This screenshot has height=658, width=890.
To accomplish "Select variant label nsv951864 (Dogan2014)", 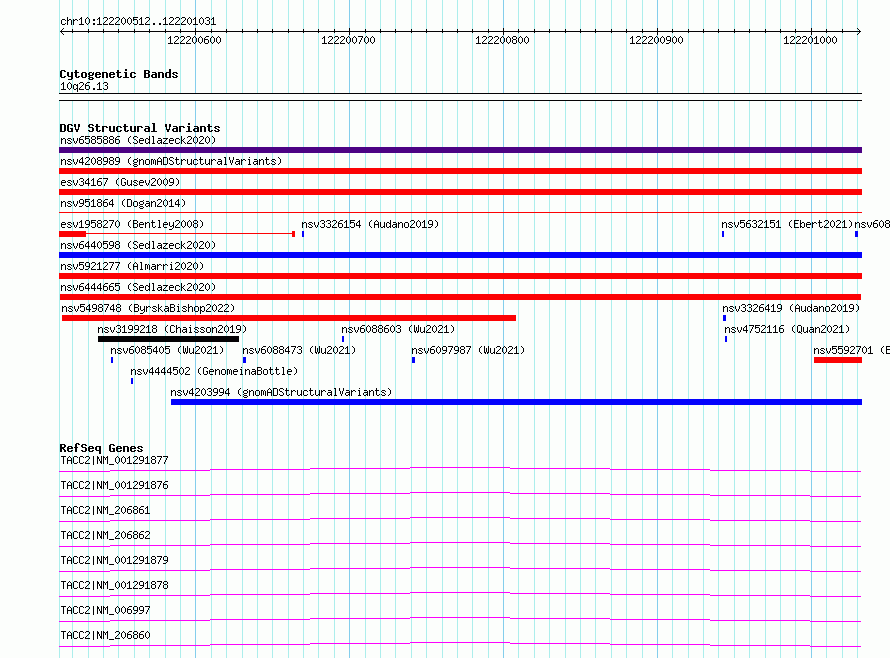I will pos(123,203).
